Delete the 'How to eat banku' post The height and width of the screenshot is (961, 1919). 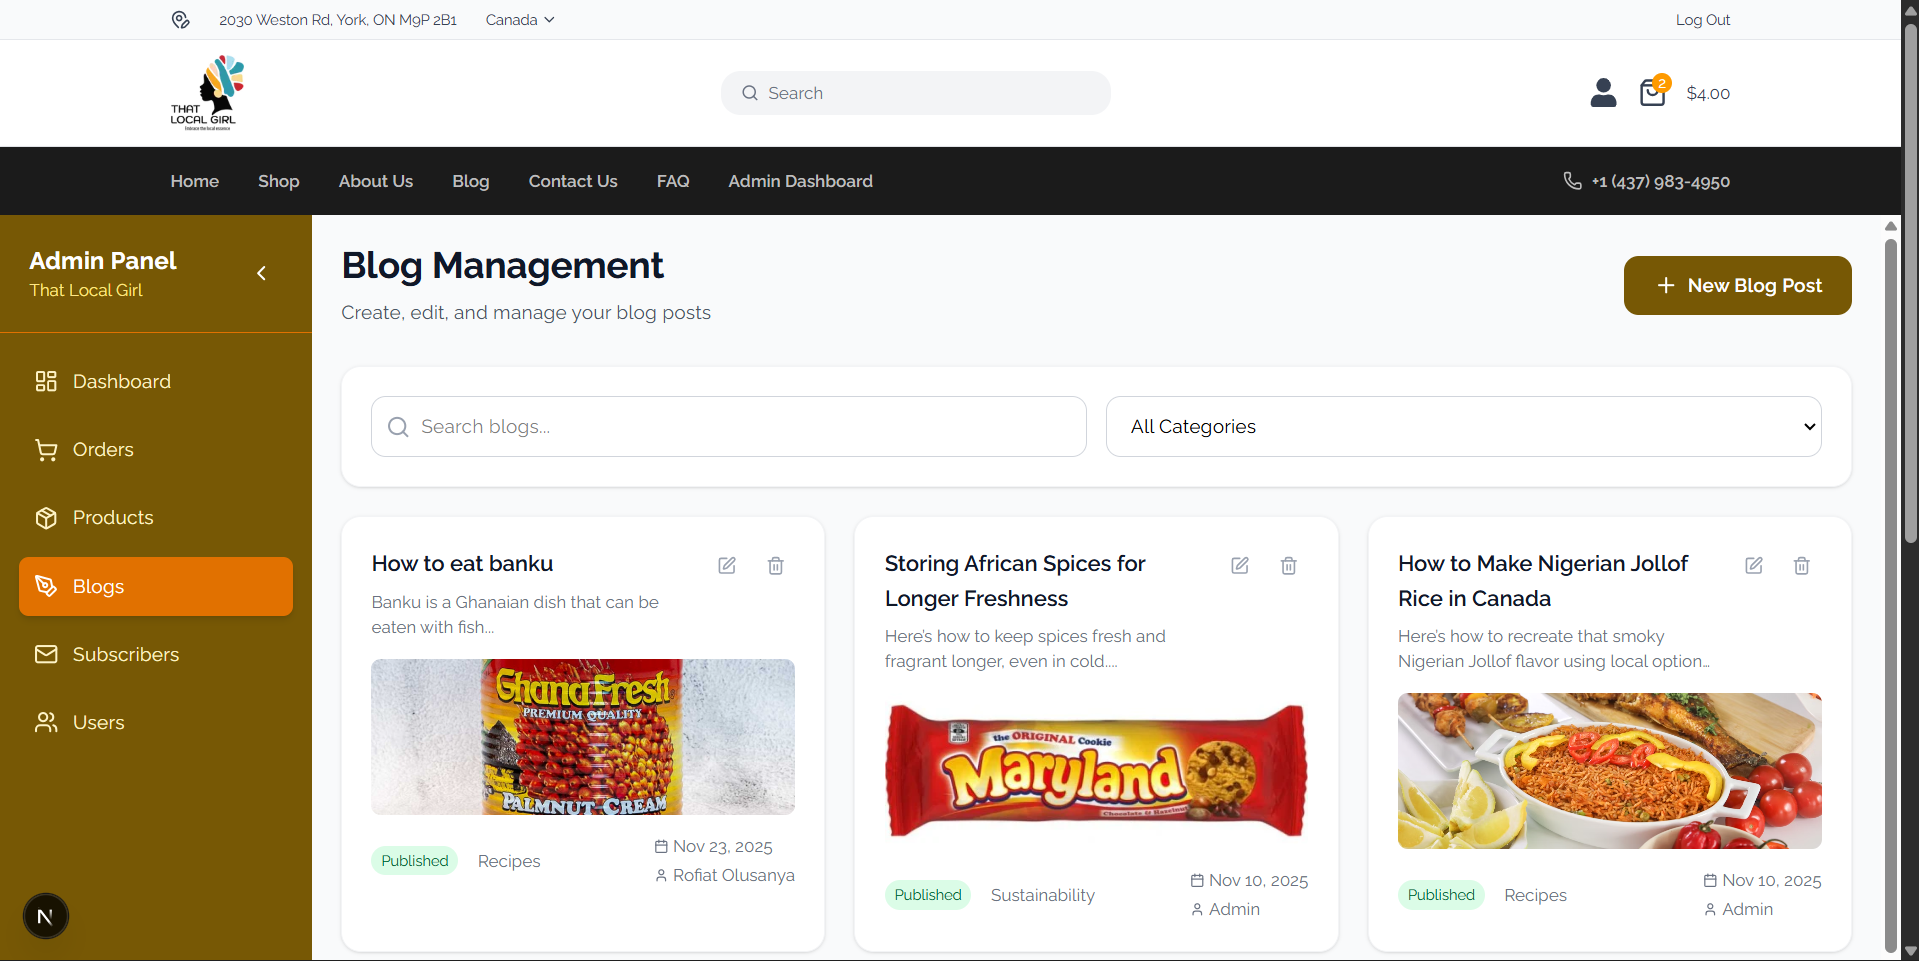point(775,566)
